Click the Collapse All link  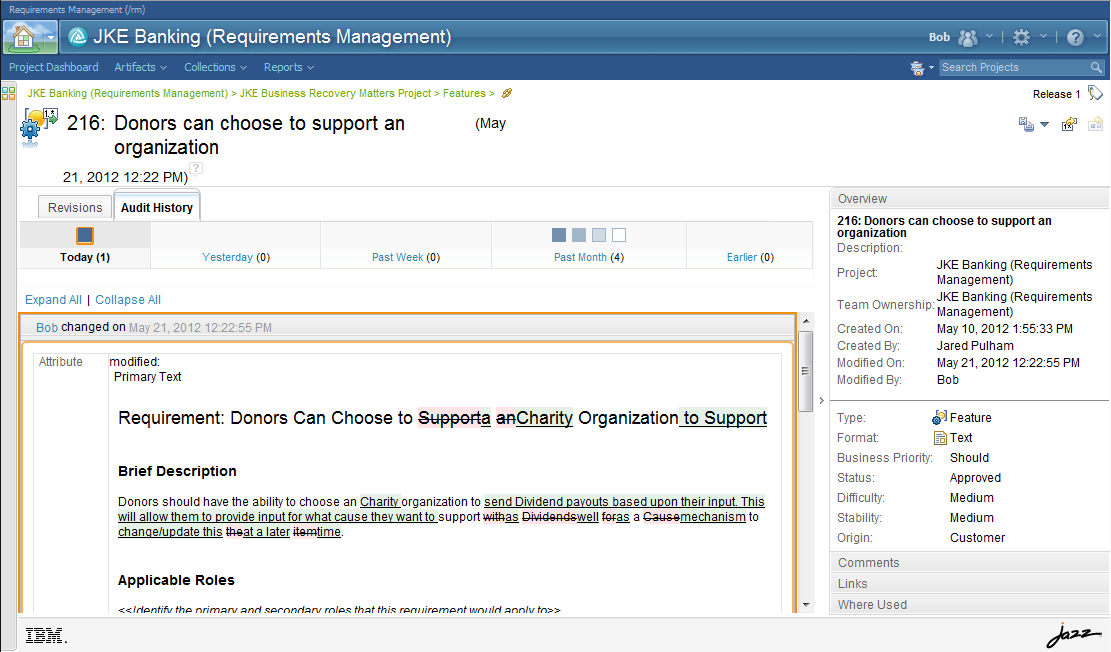128,300
